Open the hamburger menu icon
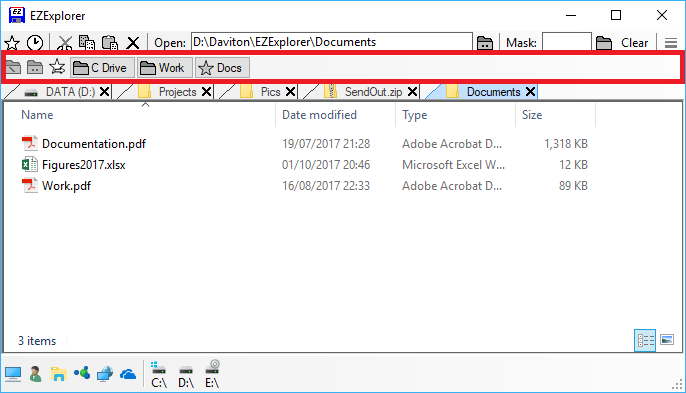 click(x=671, y=43)
